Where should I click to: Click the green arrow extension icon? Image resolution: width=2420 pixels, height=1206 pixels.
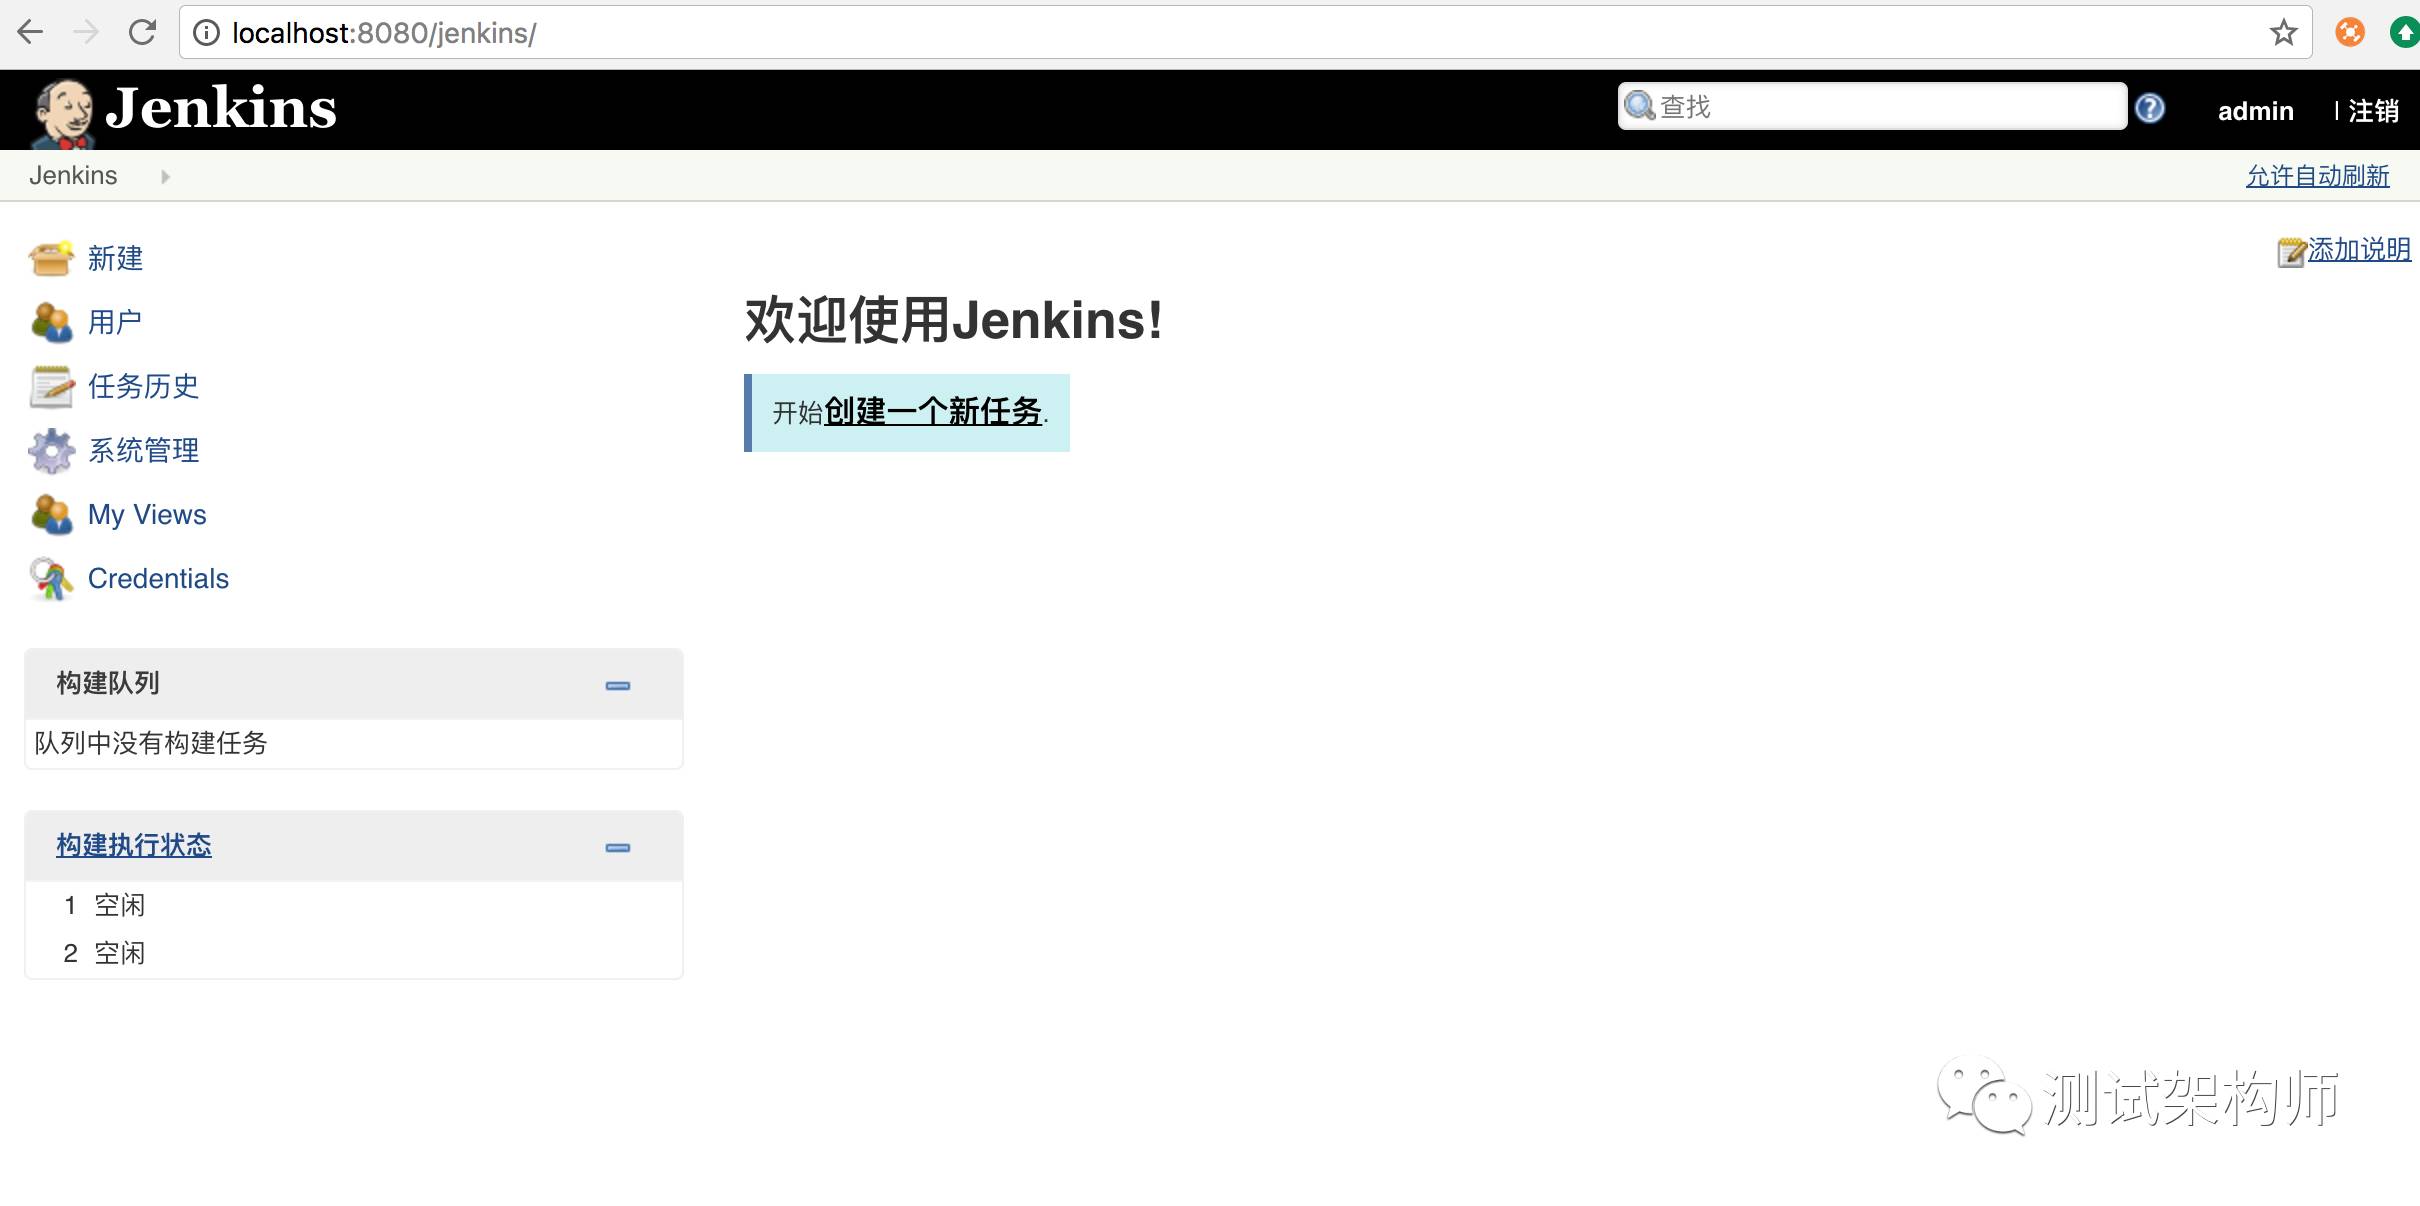[x=2404, y=33]
